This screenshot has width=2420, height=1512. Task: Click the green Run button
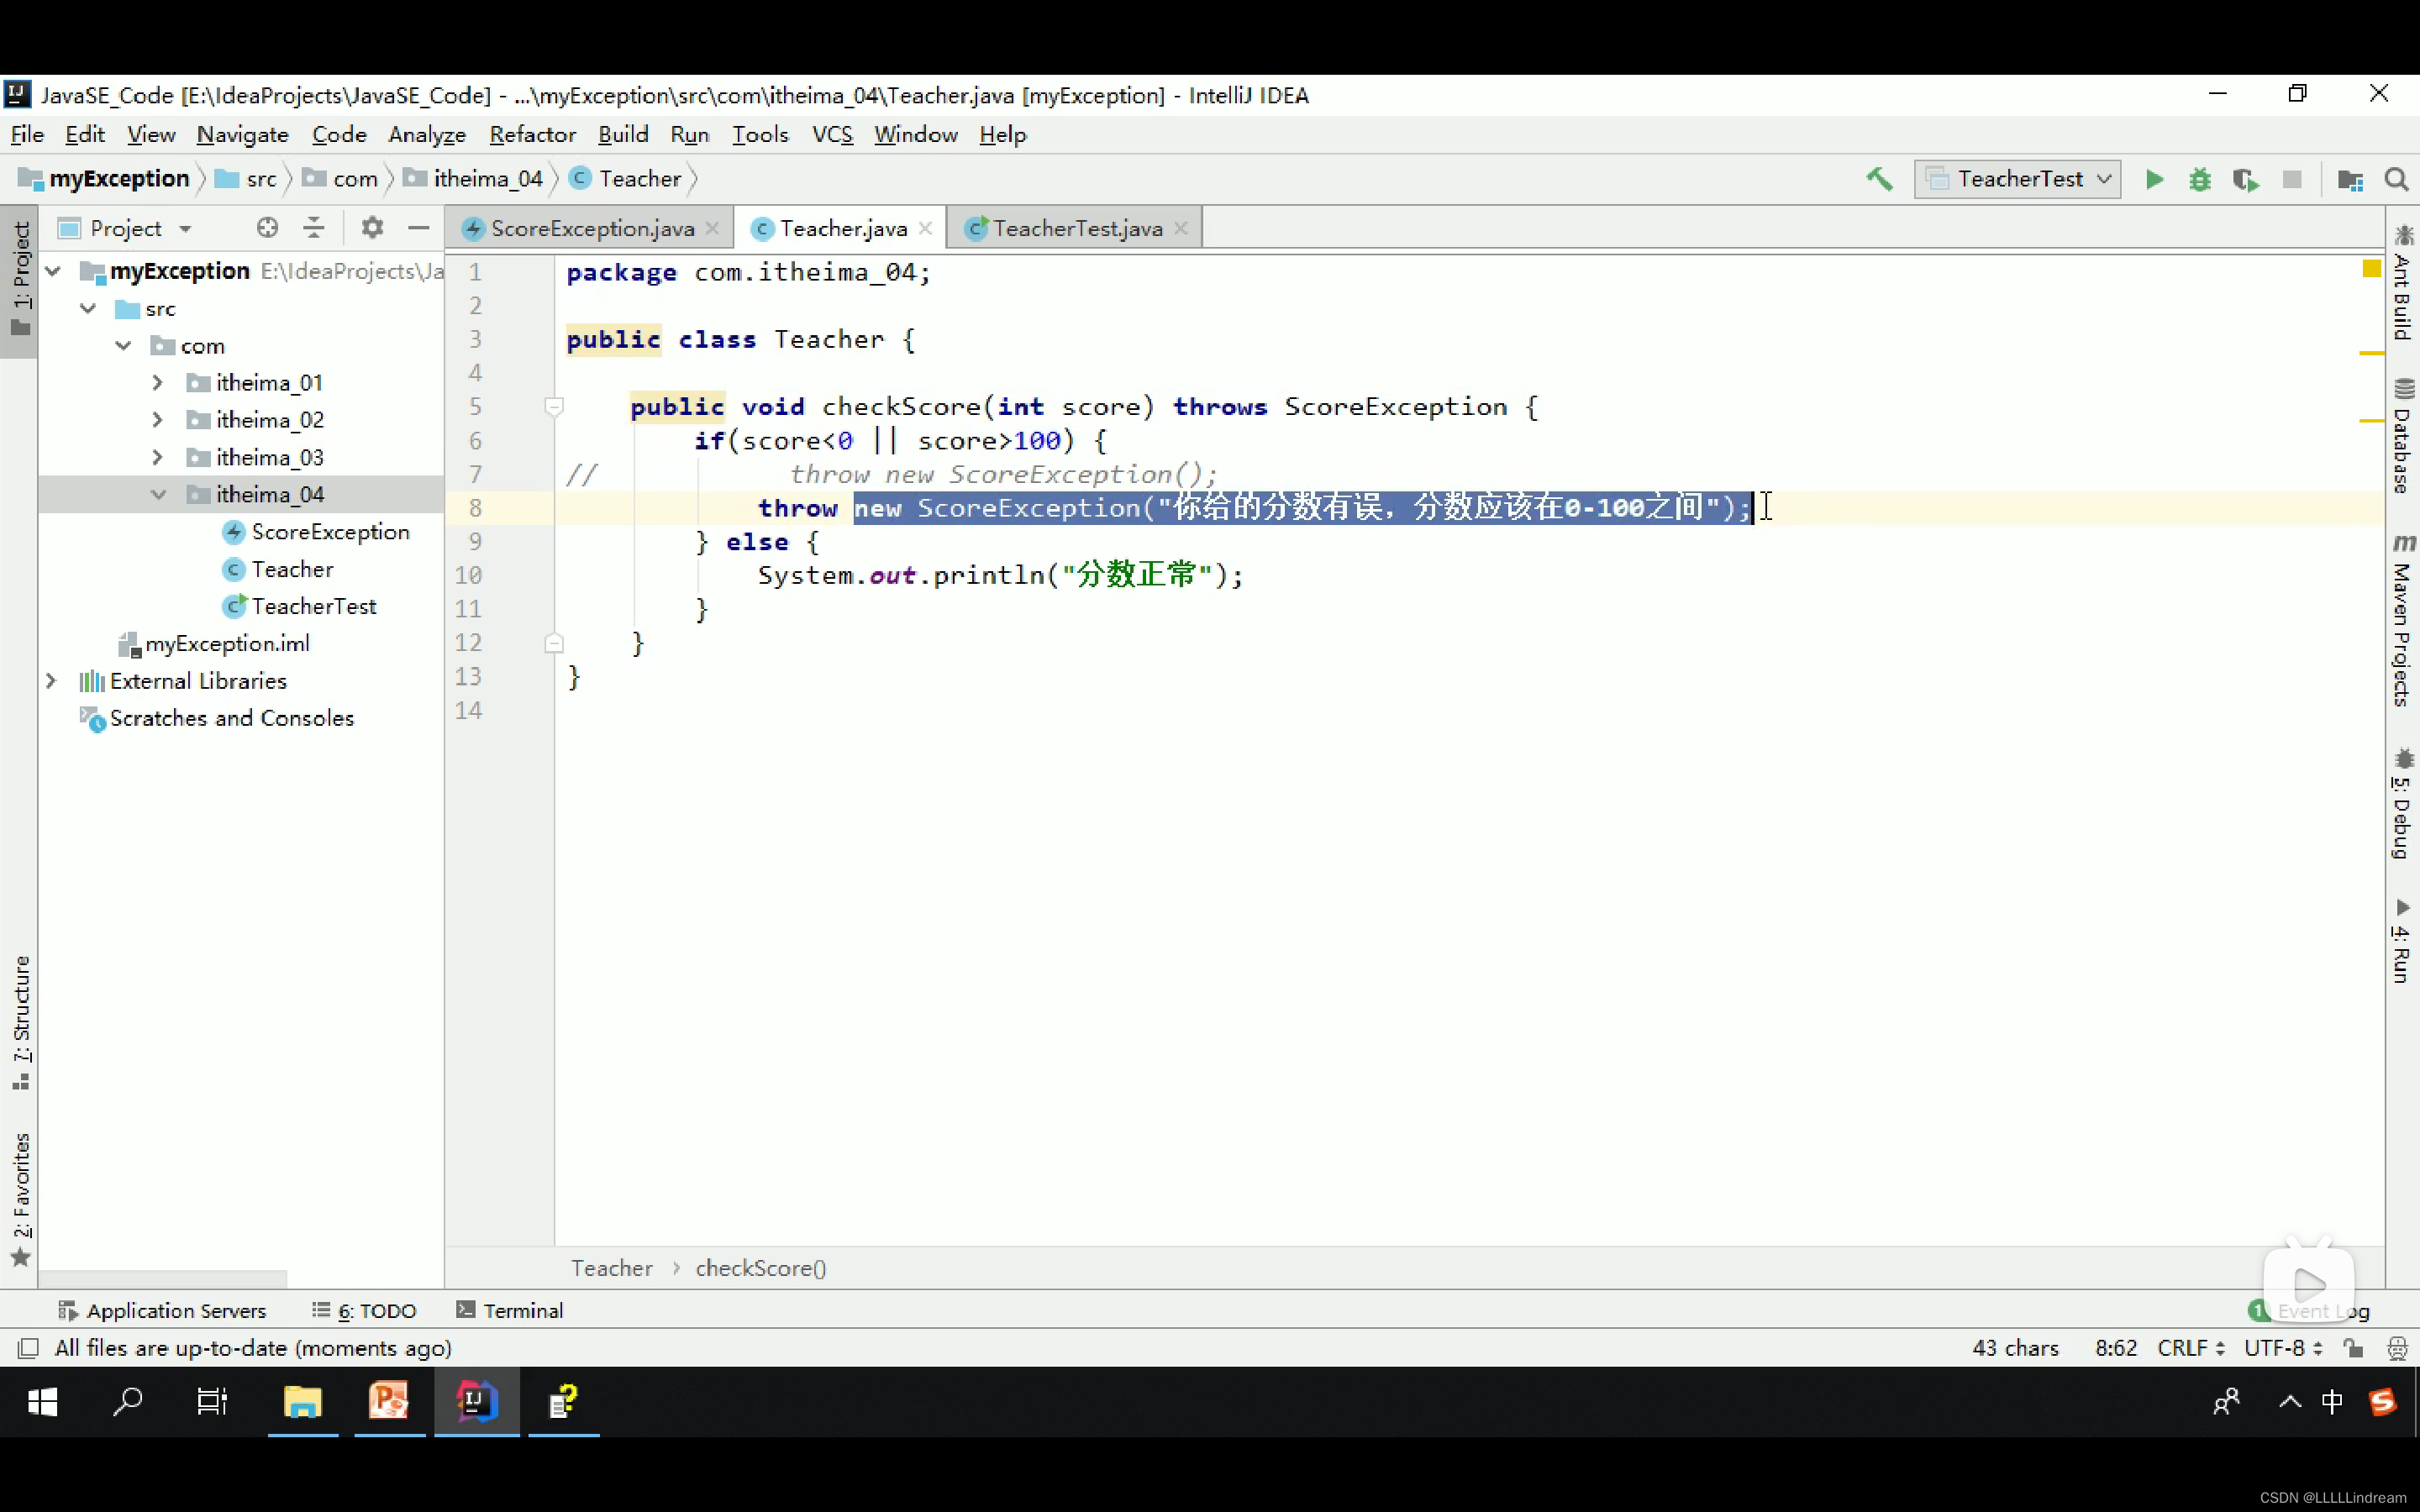(2154, 179)
